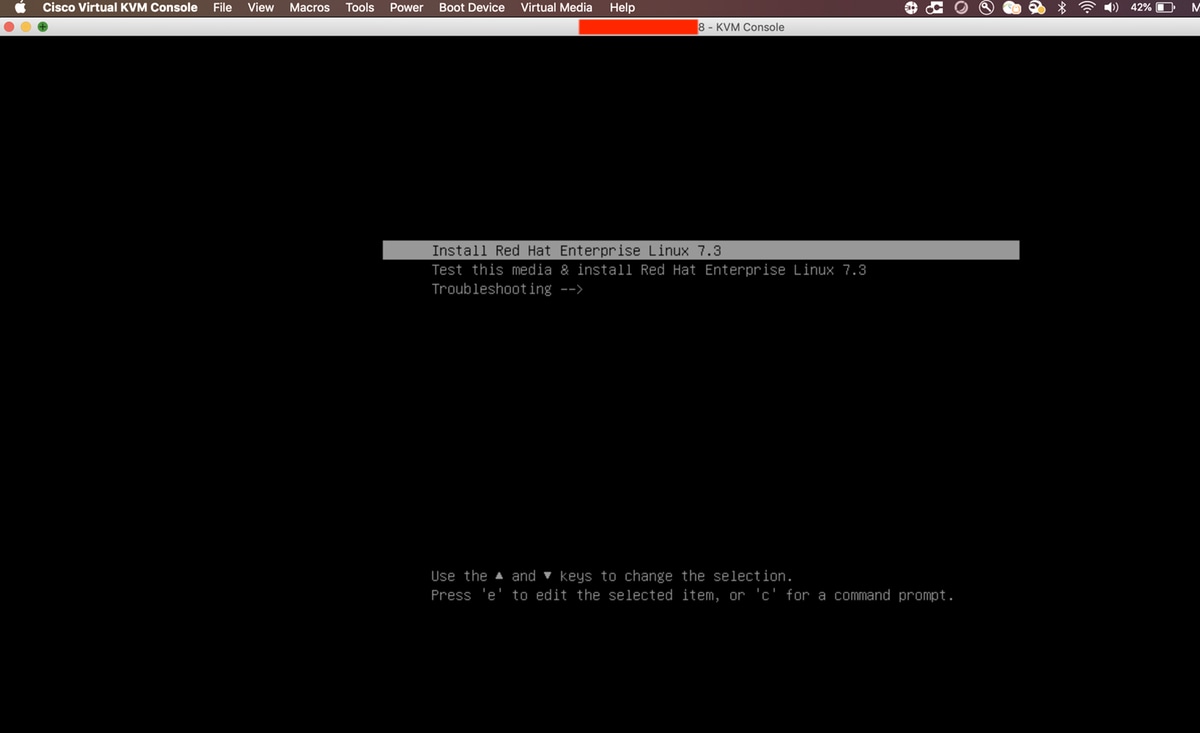The height and width of the screenshot is (733, 1200).
Task: Select 'Install Red Hat Enterprise Linux 7.3' entry
Action: (700, 250)
